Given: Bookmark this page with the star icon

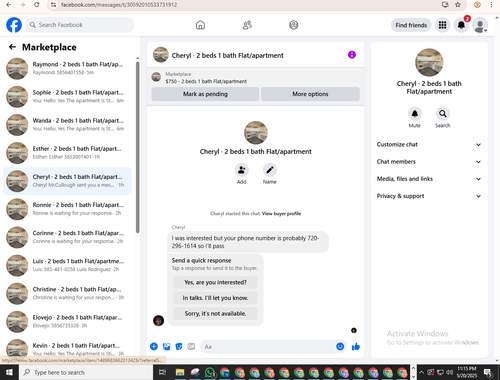Looking at the screenshot, I should [x=458, y=5].
